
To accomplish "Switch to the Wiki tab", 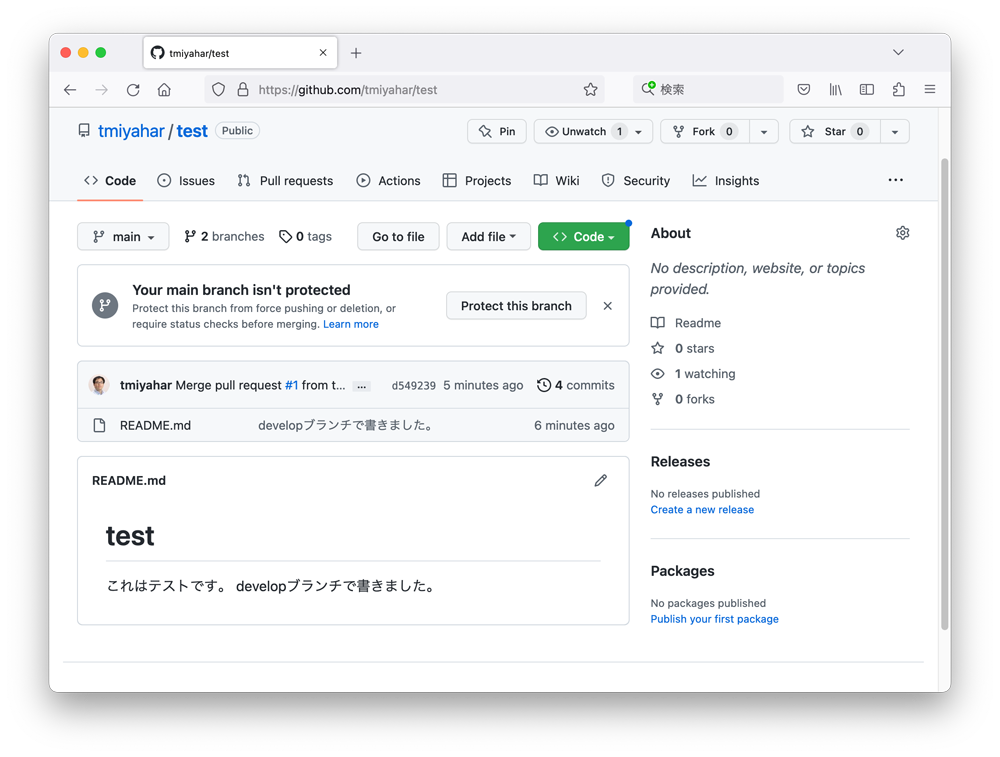I will click(557, 181).
